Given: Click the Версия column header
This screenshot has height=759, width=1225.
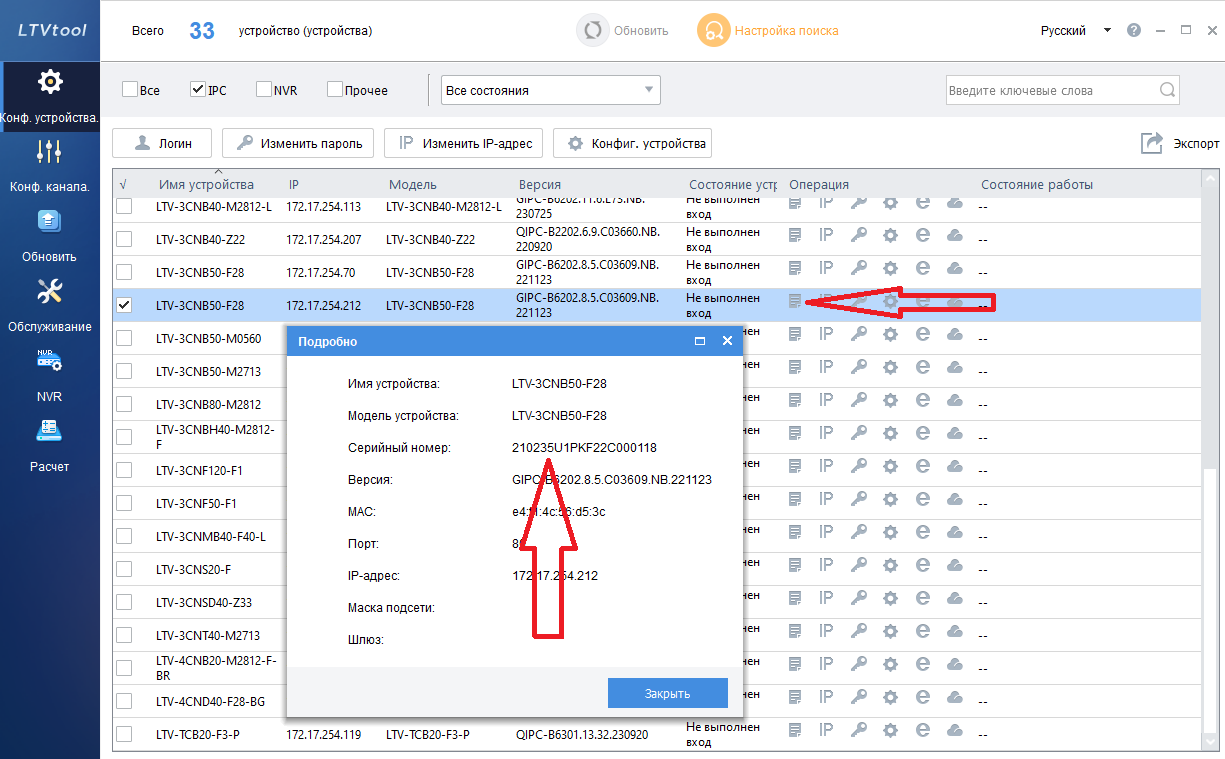Looking at the screenshot, I should (540, 184).
